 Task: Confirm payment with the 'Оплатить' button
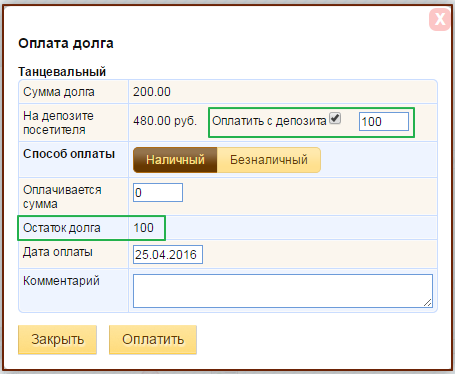(x=153, y=340)
